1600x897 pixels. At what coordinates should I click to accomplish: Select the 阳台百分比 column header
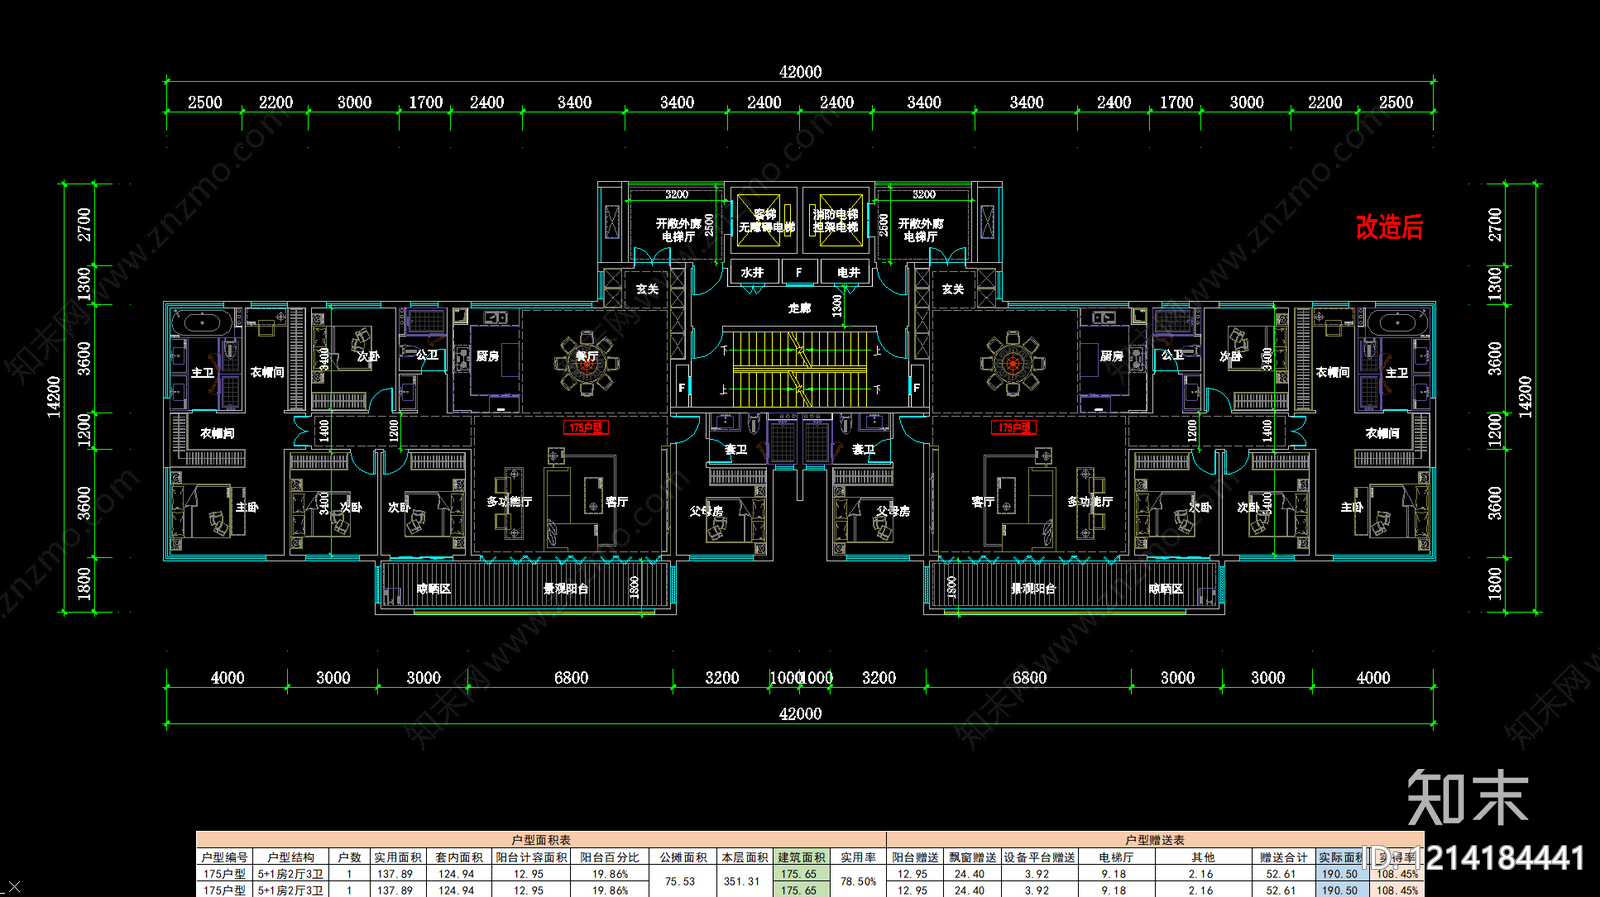point(610,857)
